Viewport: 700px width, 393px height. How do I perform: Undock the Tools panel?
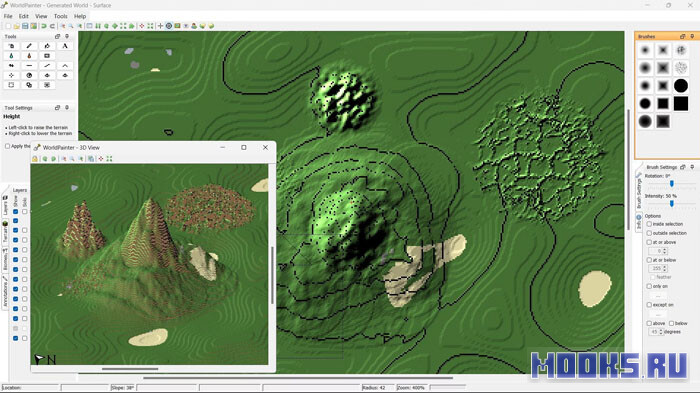57,36
